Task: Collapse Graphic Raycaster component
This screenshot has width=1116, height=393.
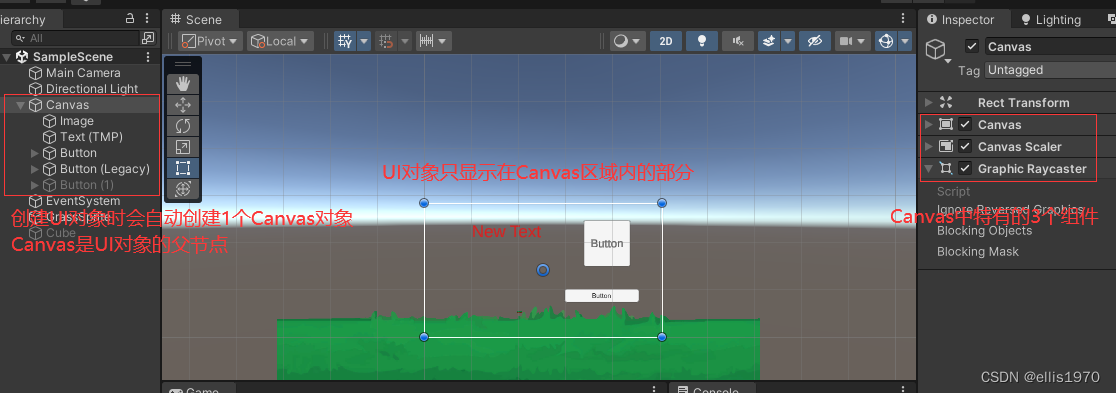Action: (928, 169)
